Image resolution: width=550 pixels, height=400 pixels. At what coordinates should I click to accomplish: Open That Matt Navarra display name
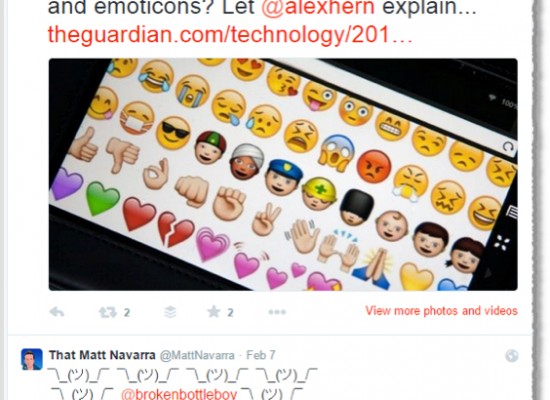point(102,355)
